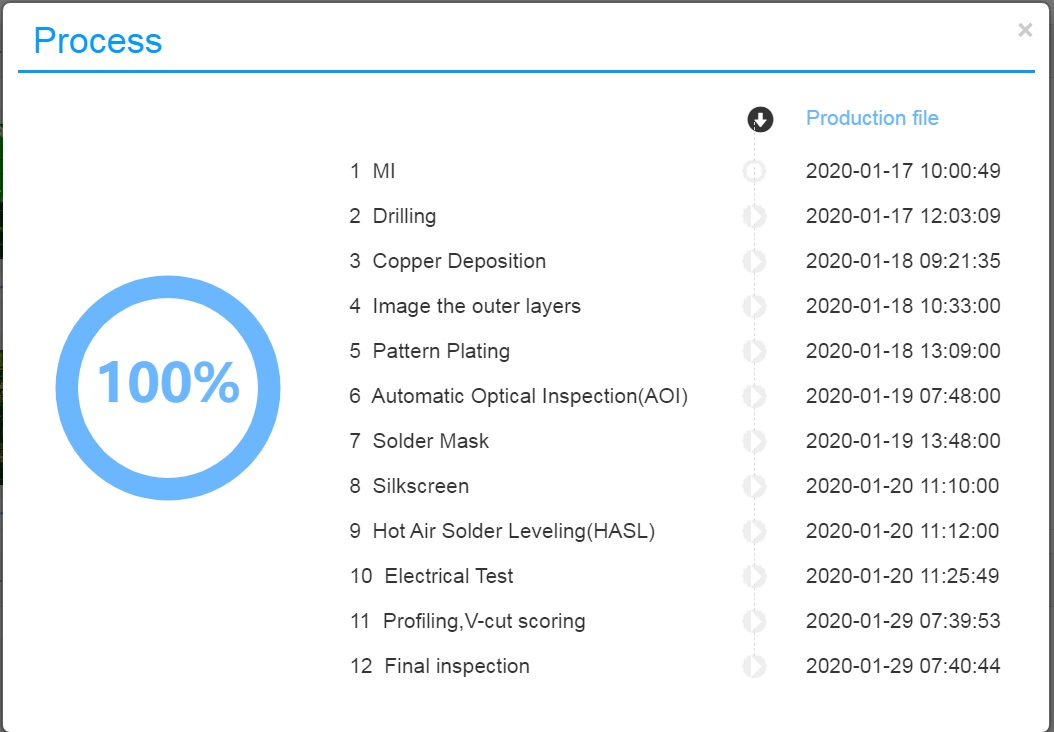The height and width of the screenshot is (732, 1054).
Task: Click the Electrical Test step arrow icon
Action: pyautogui.click(x=754, y=577)
